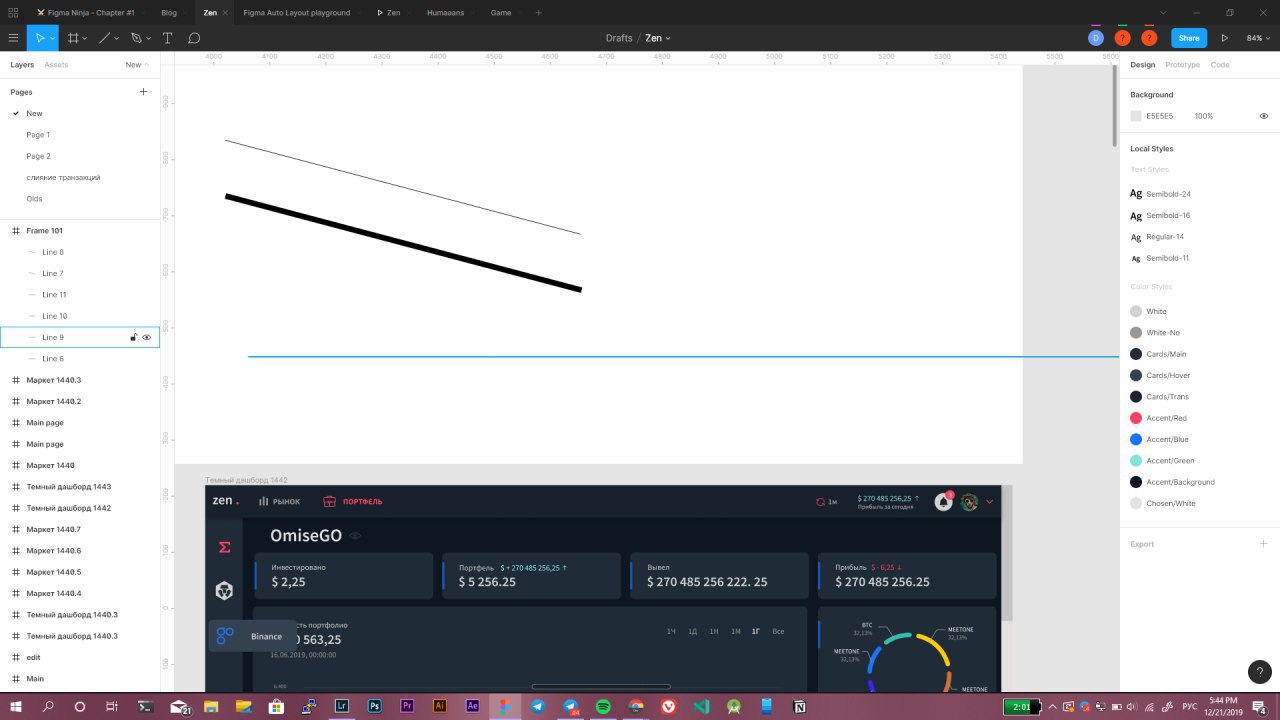Click the РЫНОК nav item in the dashboard

[279, 501]
